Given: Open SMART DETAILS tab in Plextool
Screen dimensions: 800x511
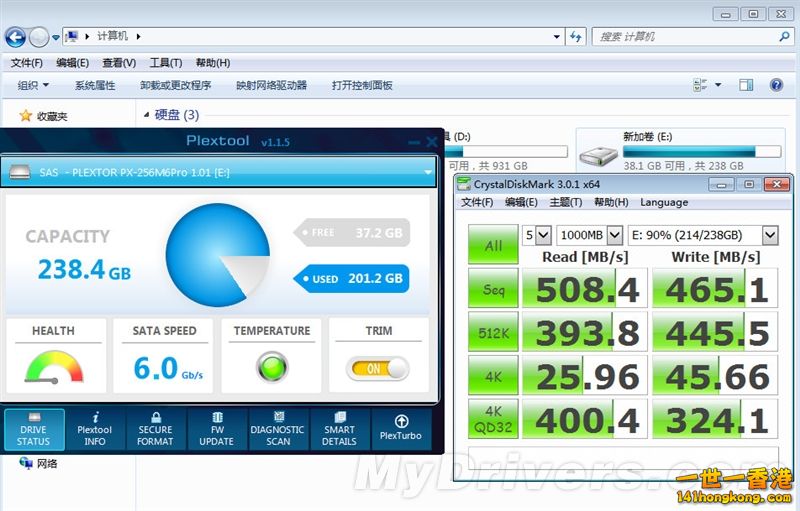Looking at the screenshot, I should [339, 429].
